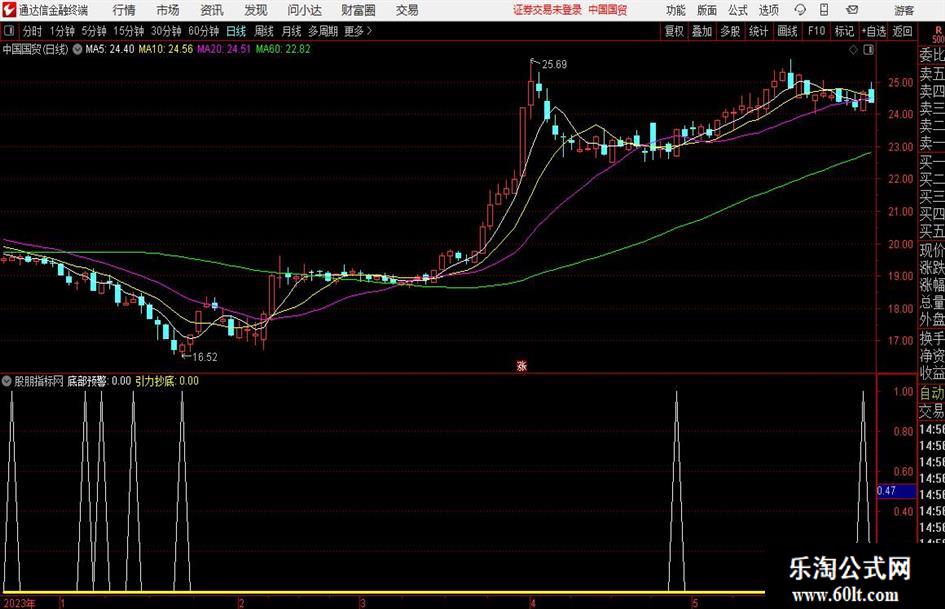
Task: Switch to 分时 chart
Action: [x=32, y=31]
